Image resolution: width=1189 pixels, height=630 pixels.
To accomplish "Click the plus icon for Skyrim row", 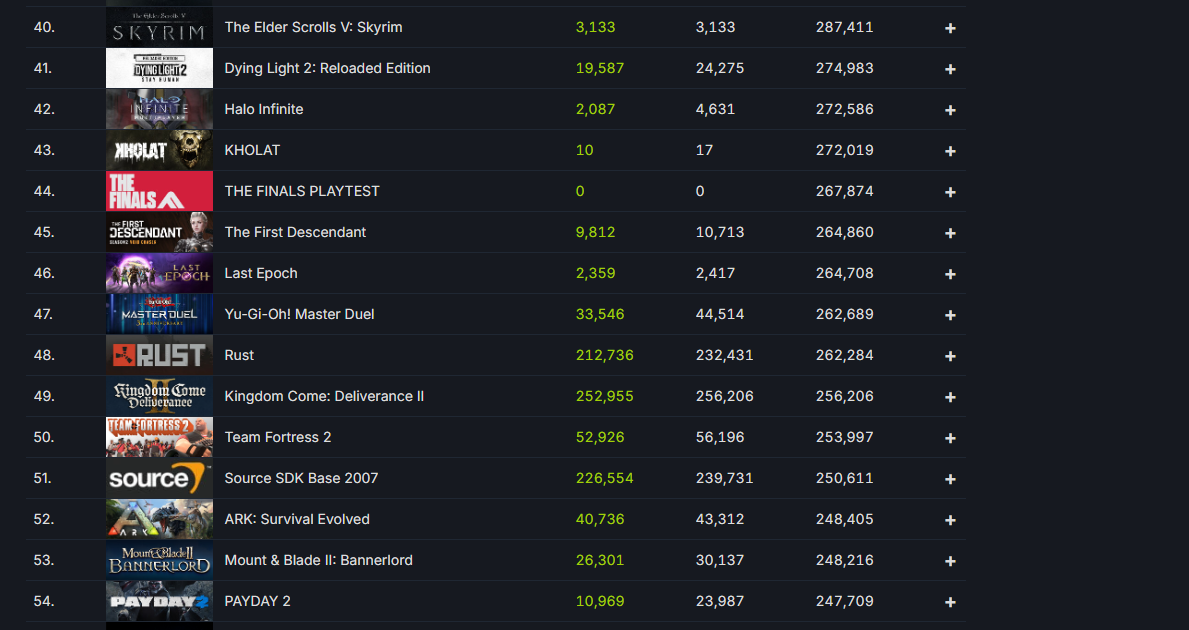I will point(950,28).
